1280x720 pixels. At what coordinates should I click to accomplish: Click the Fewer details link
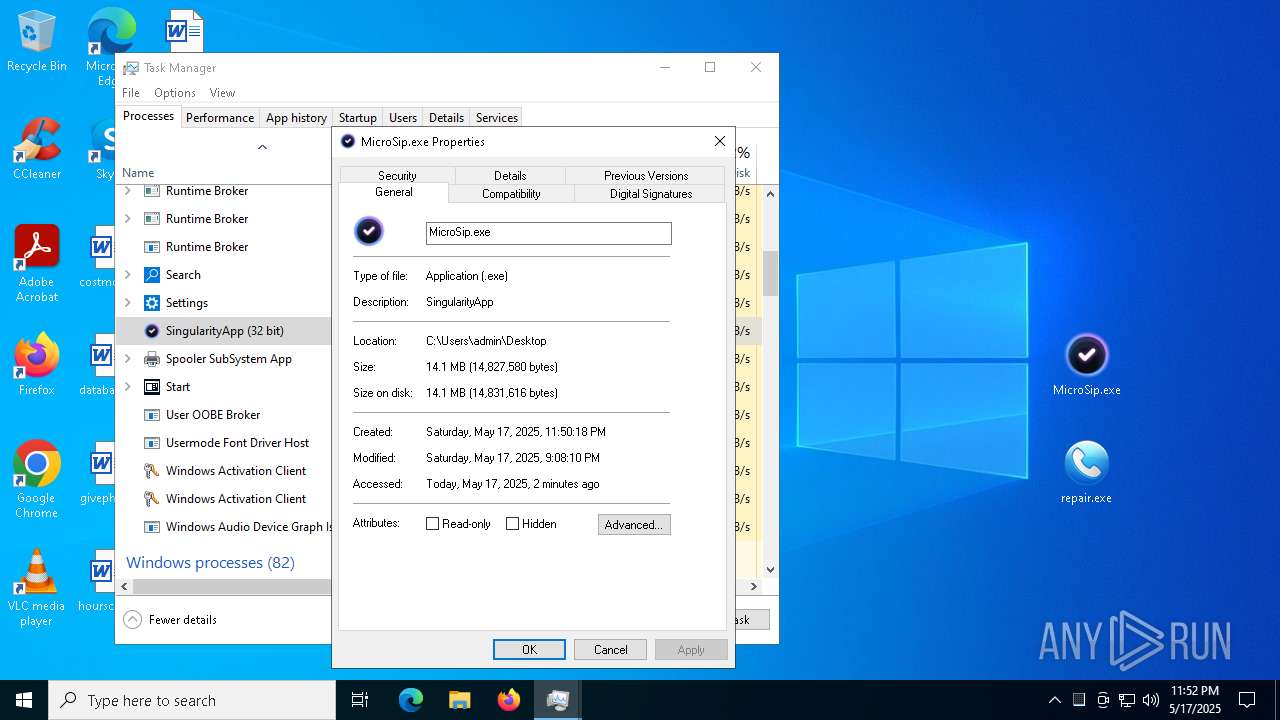(183, 620)
